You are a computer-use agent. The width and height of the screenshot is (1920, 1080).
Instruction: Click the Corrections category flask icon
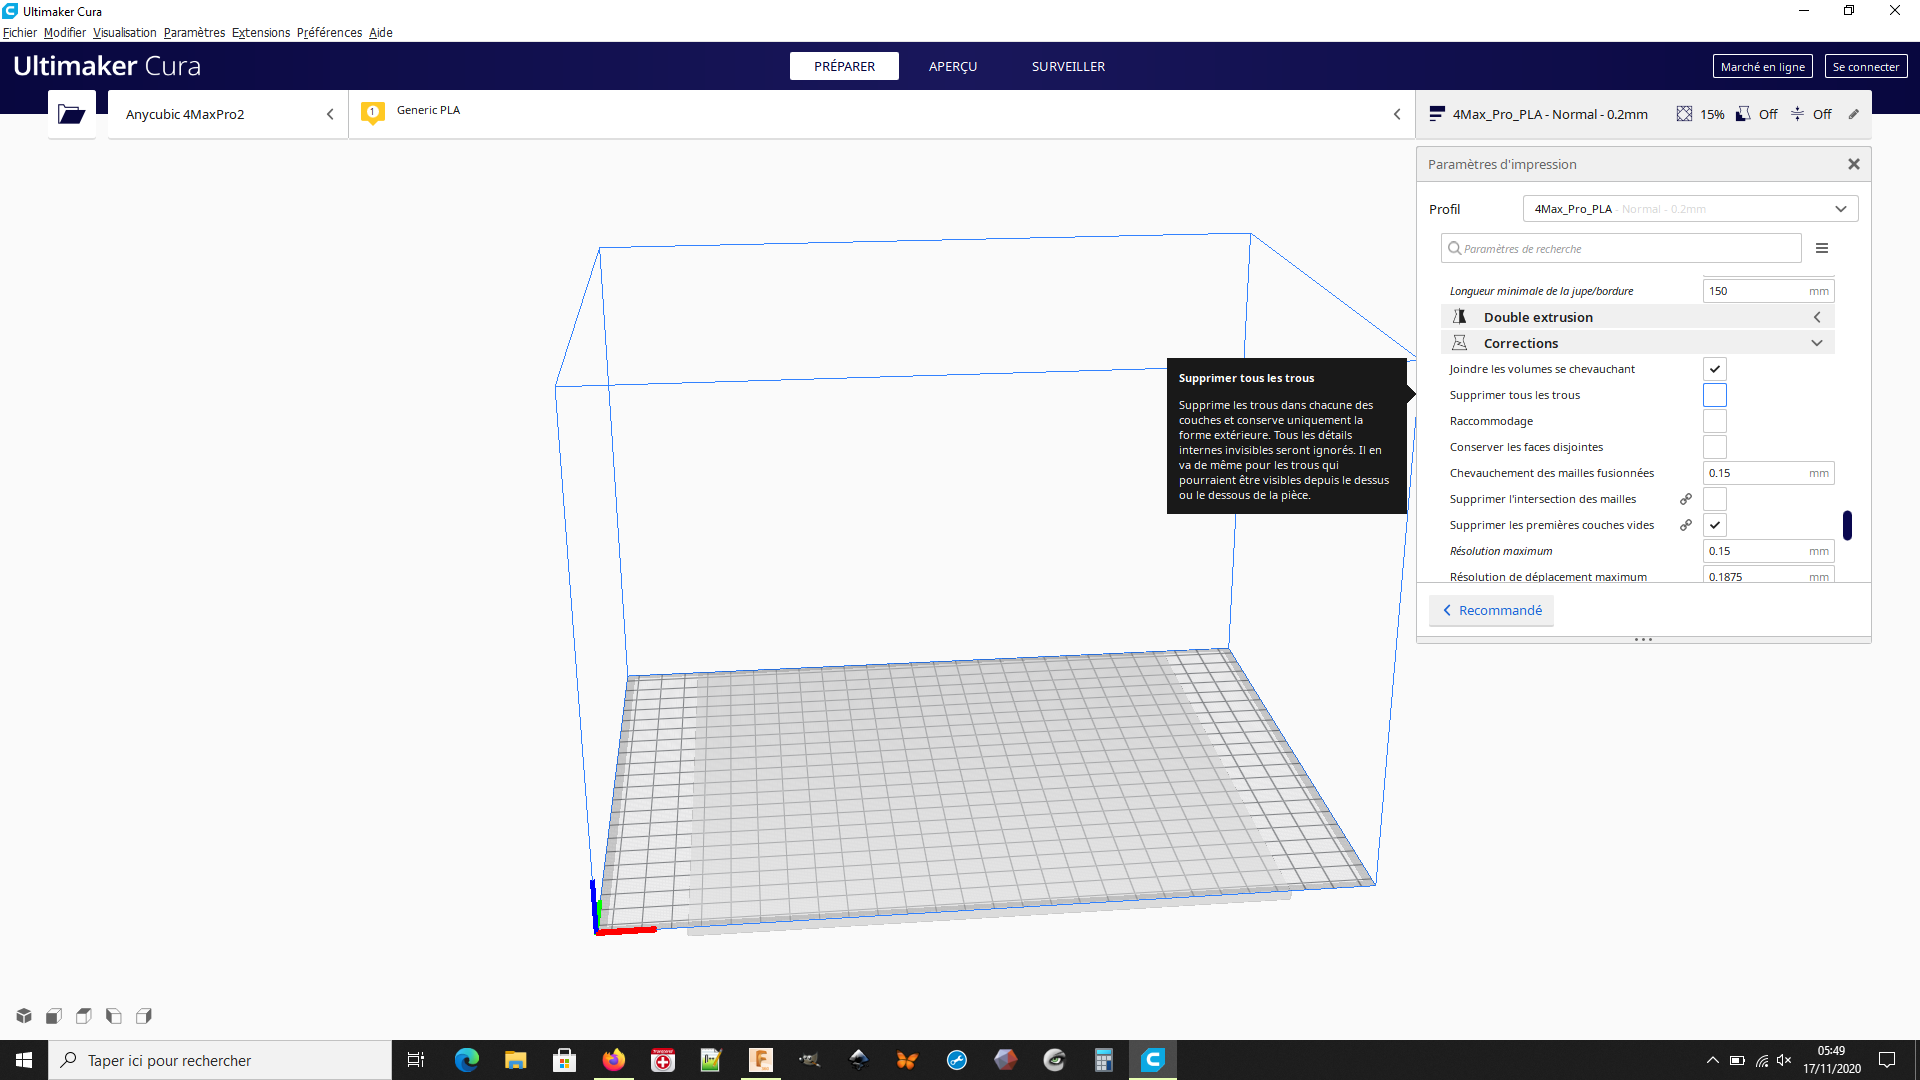tap(1459, 343)
